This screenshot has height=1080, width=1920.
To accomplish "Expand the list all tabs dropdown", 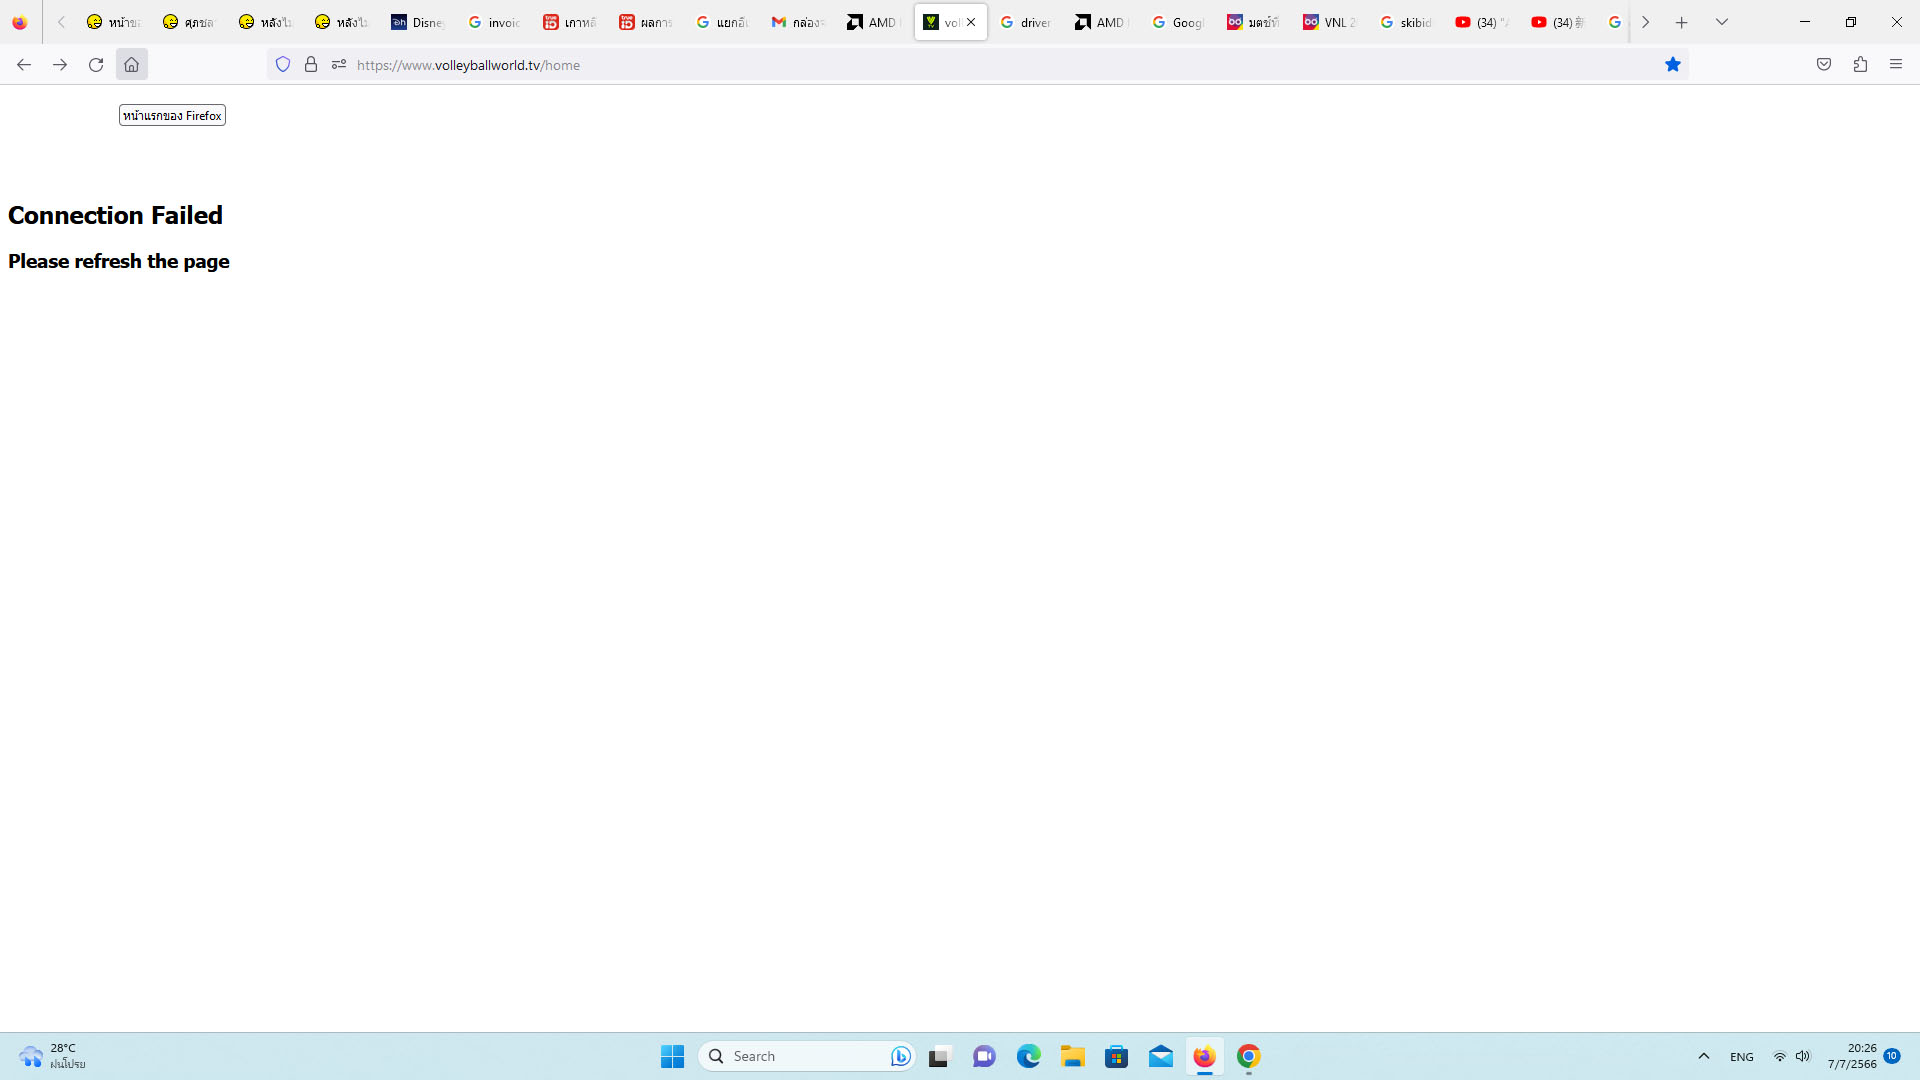I will (x=1721, y=22).
